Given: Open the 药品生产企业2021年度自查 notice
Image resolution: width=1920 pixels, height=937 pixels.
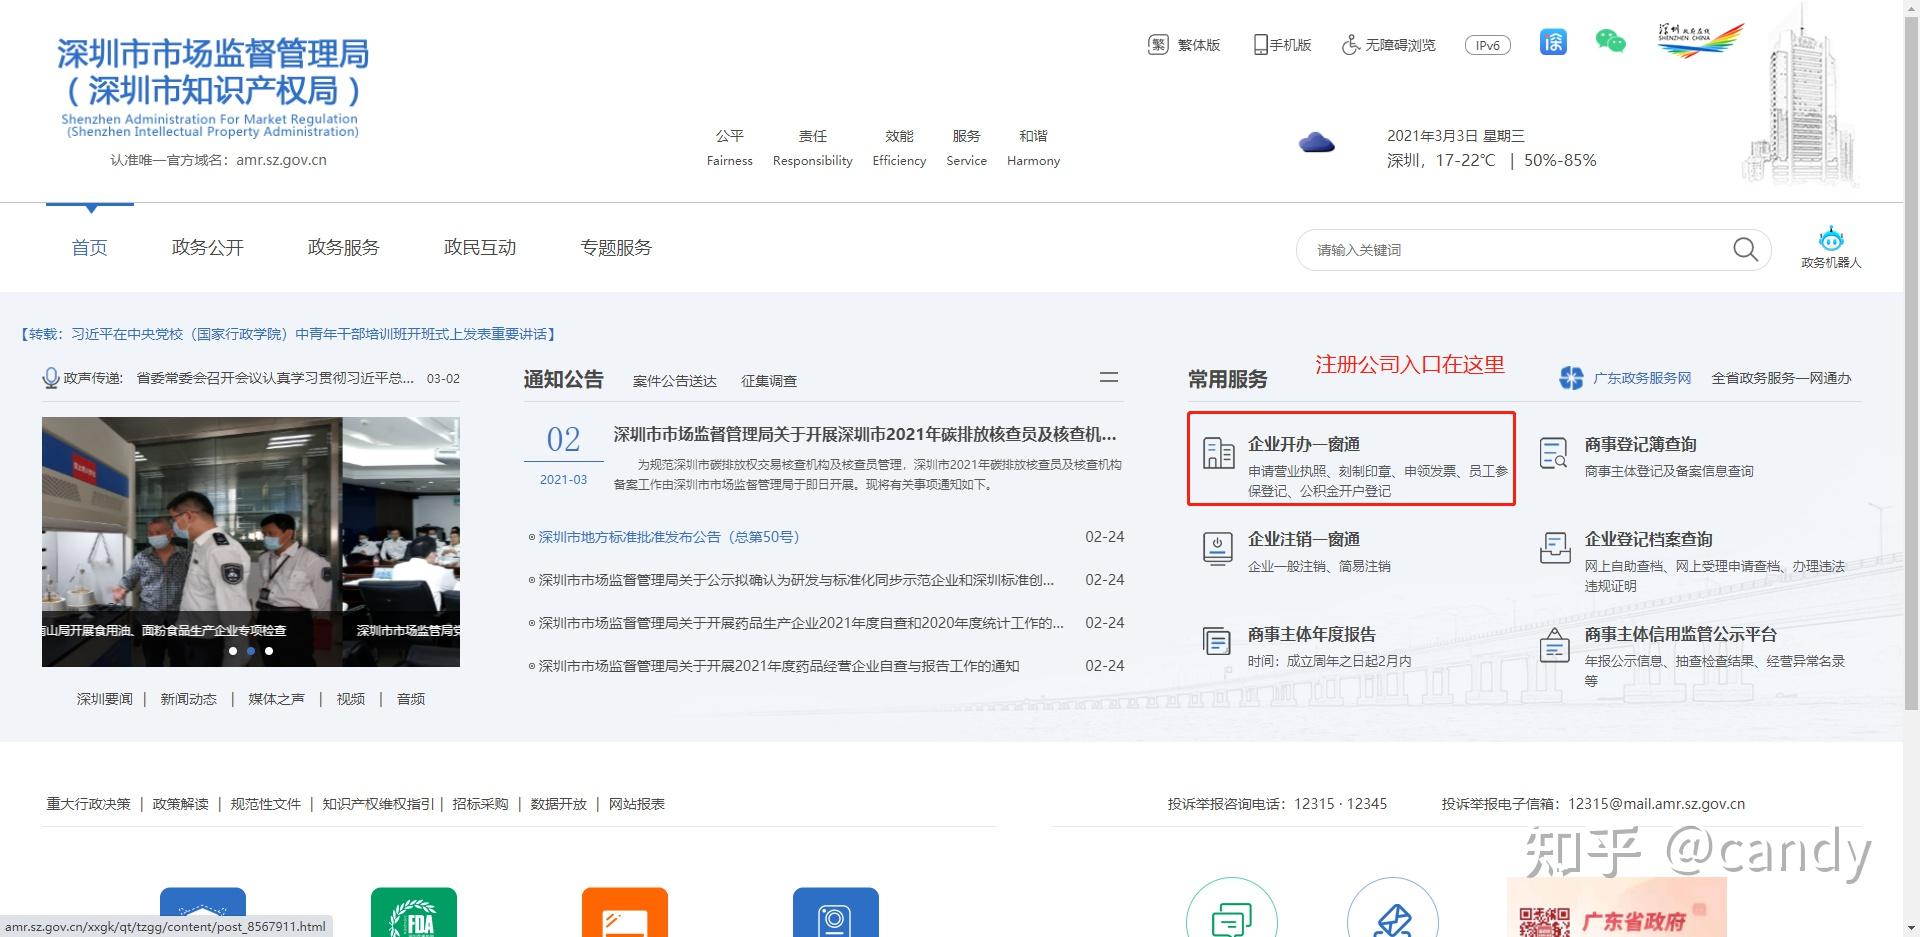Looking at the screenshot, I should pyautogui.click(x=801, y=623).
